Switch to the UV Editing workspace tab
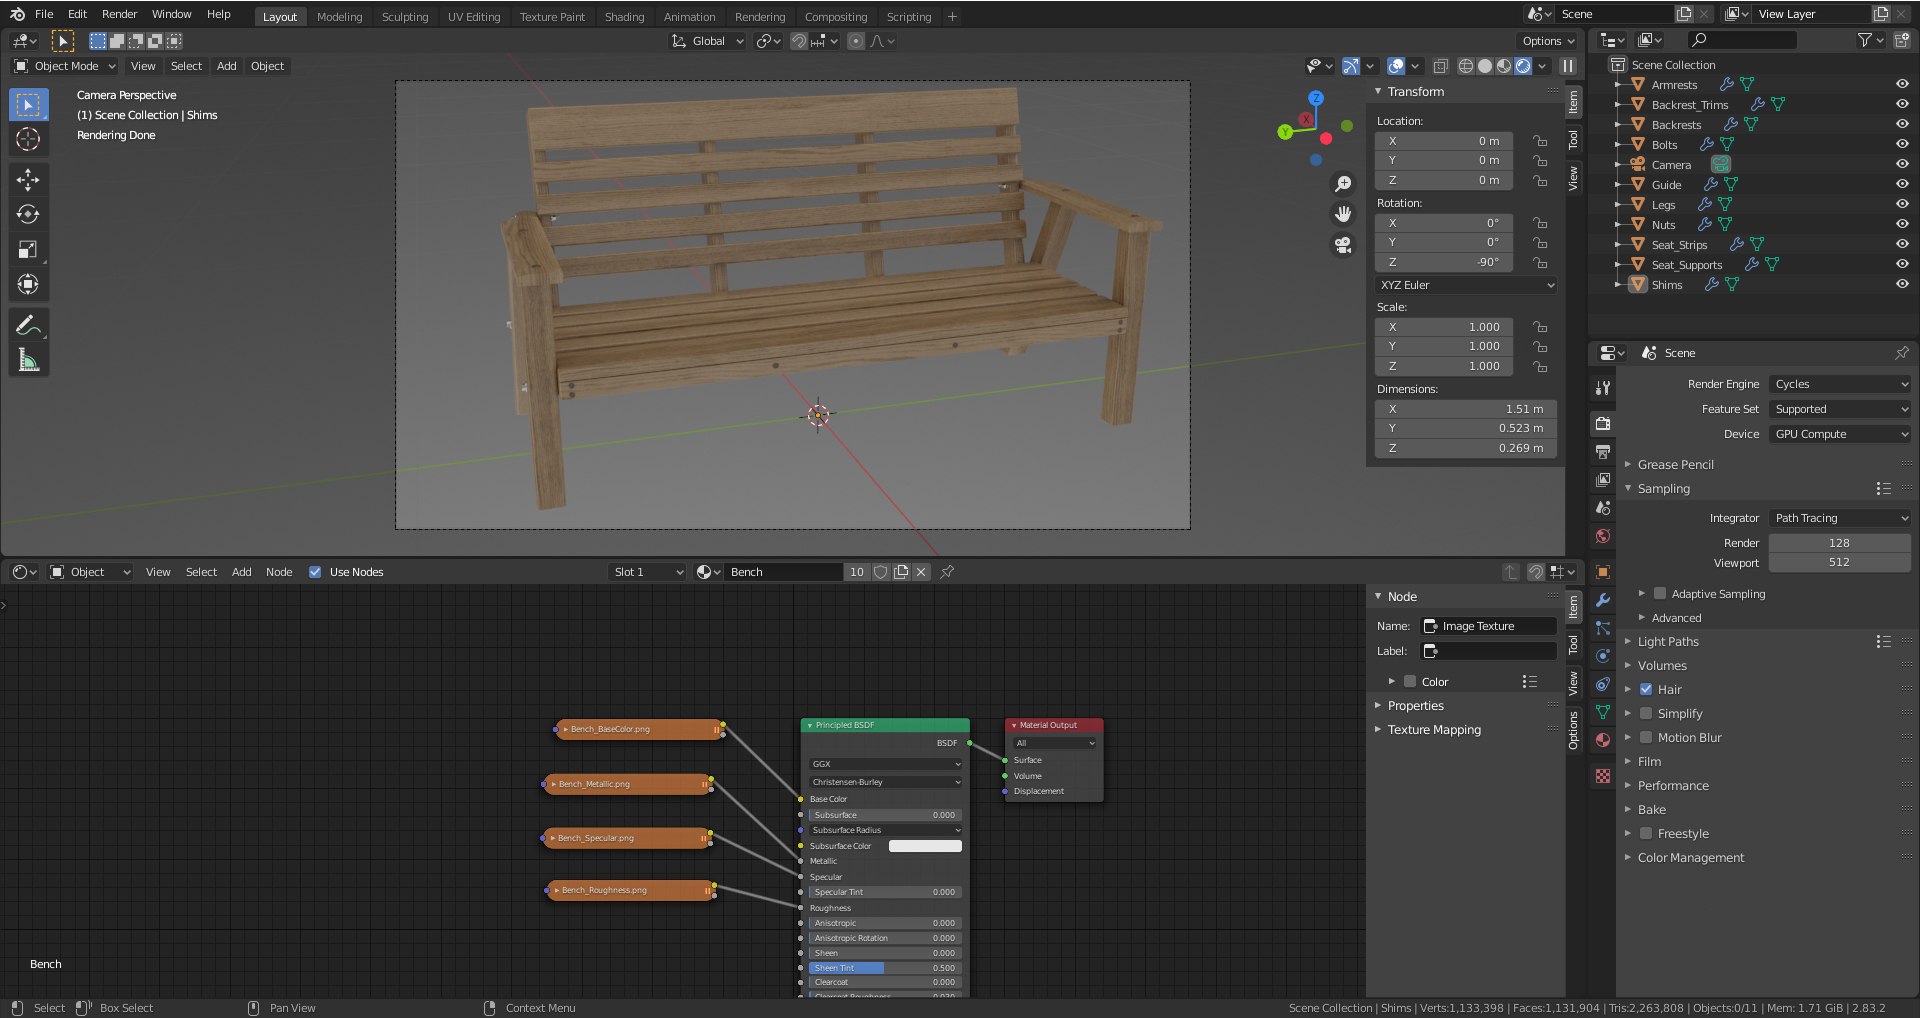The image size is (1920, 1018). pos(474,17)
